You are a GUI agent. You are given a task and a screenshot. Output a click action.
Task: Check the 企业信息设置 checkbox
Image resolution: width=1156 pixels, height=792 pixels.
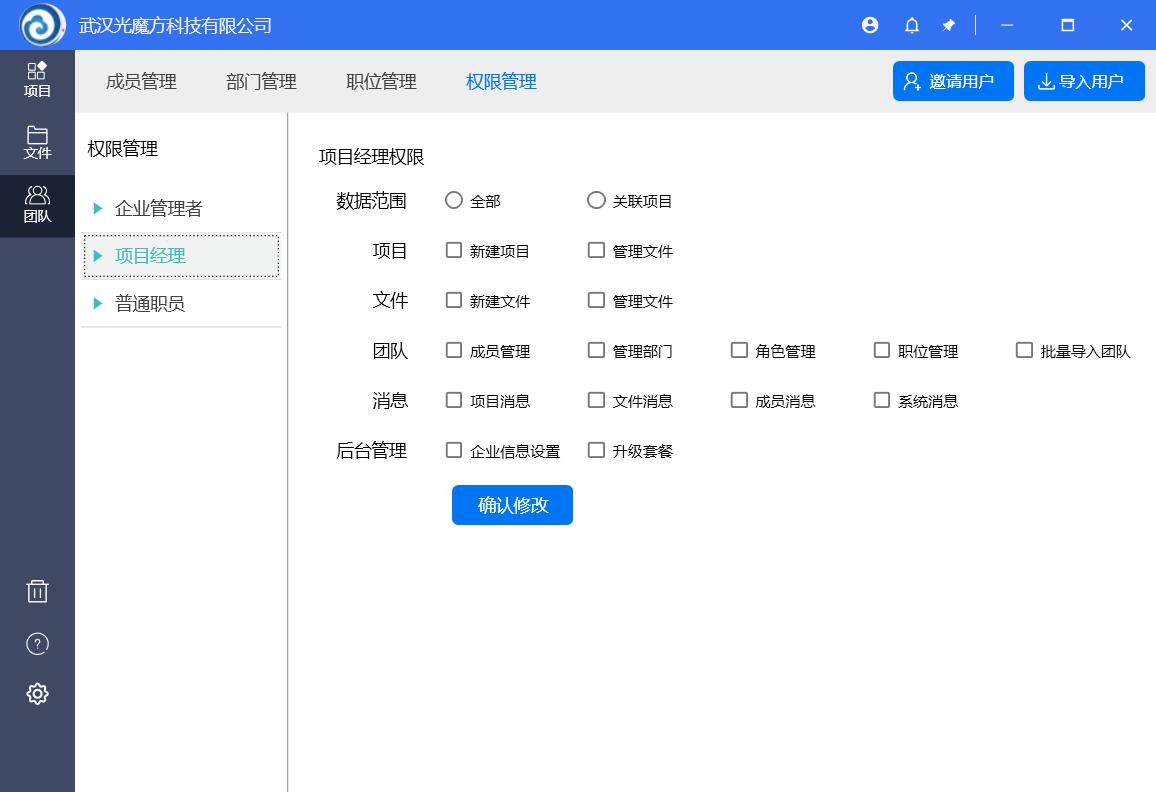click(x=453, y=450)
